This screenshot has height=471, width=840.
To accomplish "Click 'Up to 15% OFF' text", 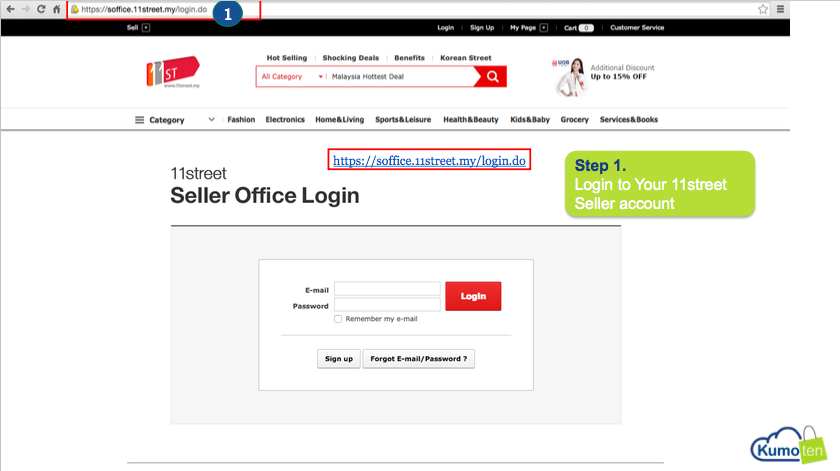I will [x=618, y=77].
